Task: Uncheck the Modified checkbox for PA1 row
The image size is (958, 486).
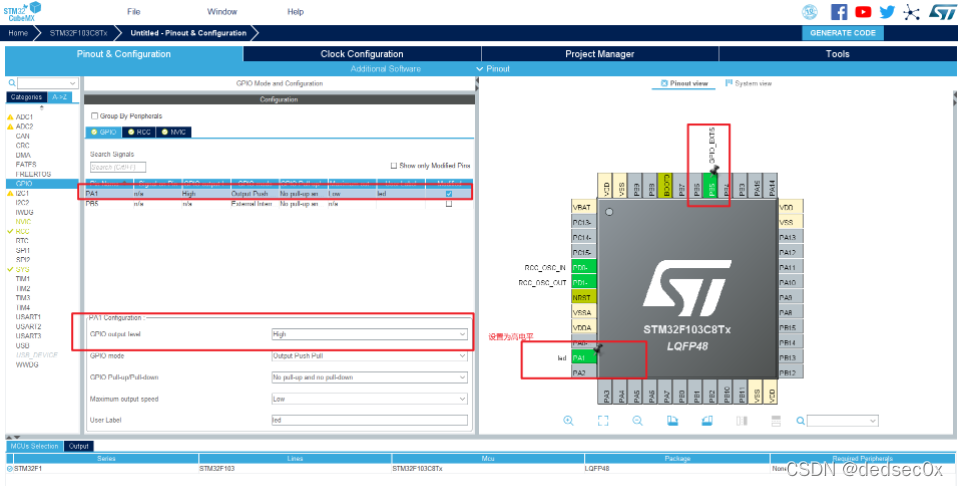Action: pyautogui.click(x=449, y=194)
